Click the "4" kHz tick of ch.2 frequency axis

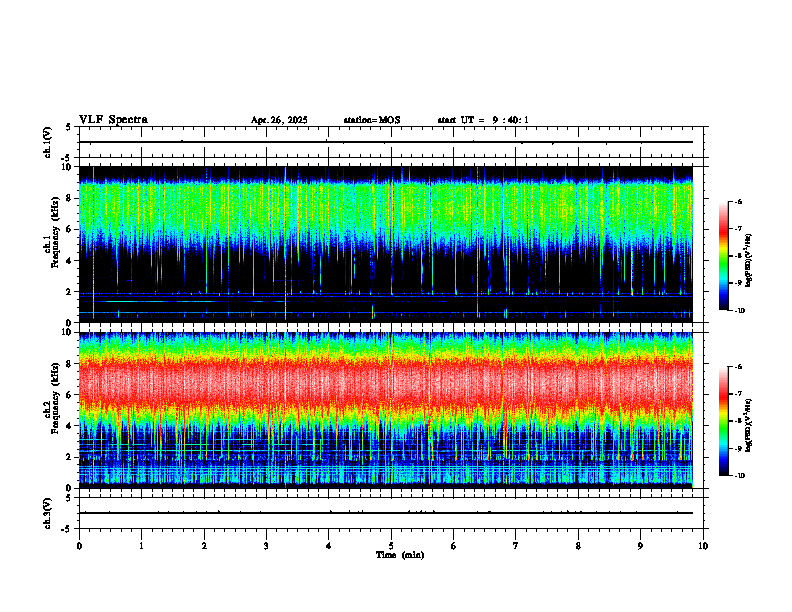point(69,426)
